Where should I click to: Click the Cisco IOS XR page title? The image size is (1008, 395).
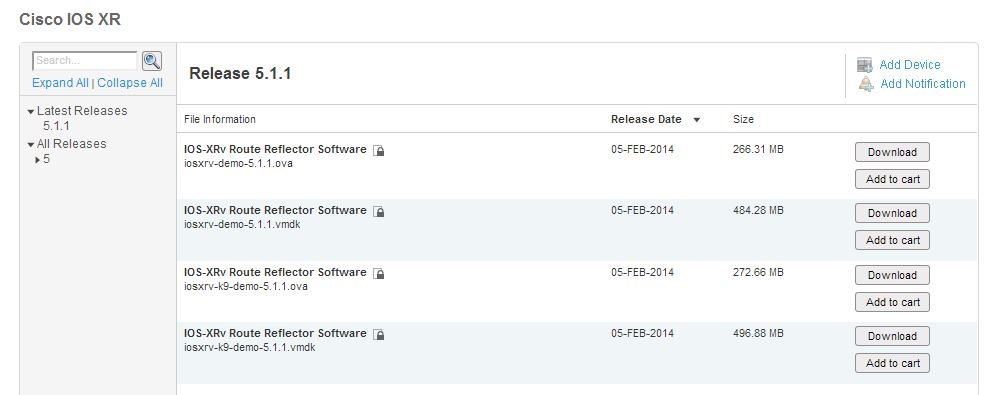70,20
